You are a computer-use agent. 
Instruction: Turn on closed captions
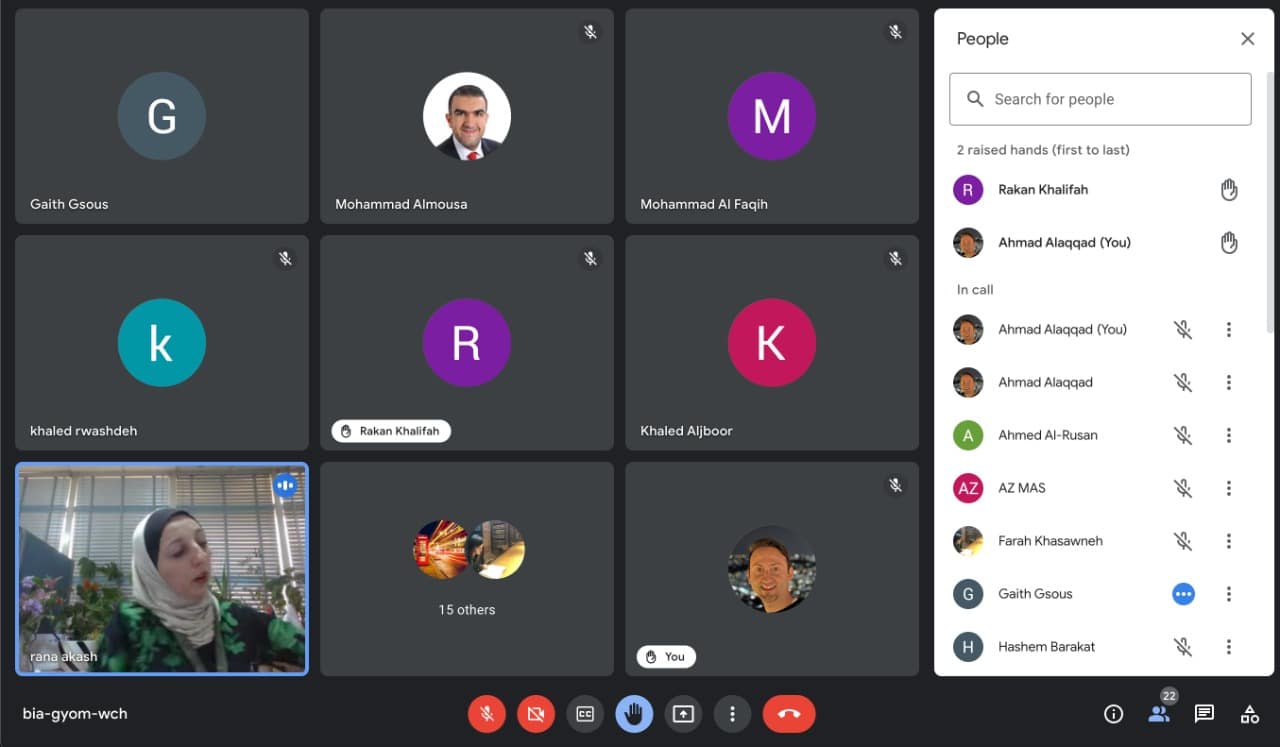click(585, 714)
